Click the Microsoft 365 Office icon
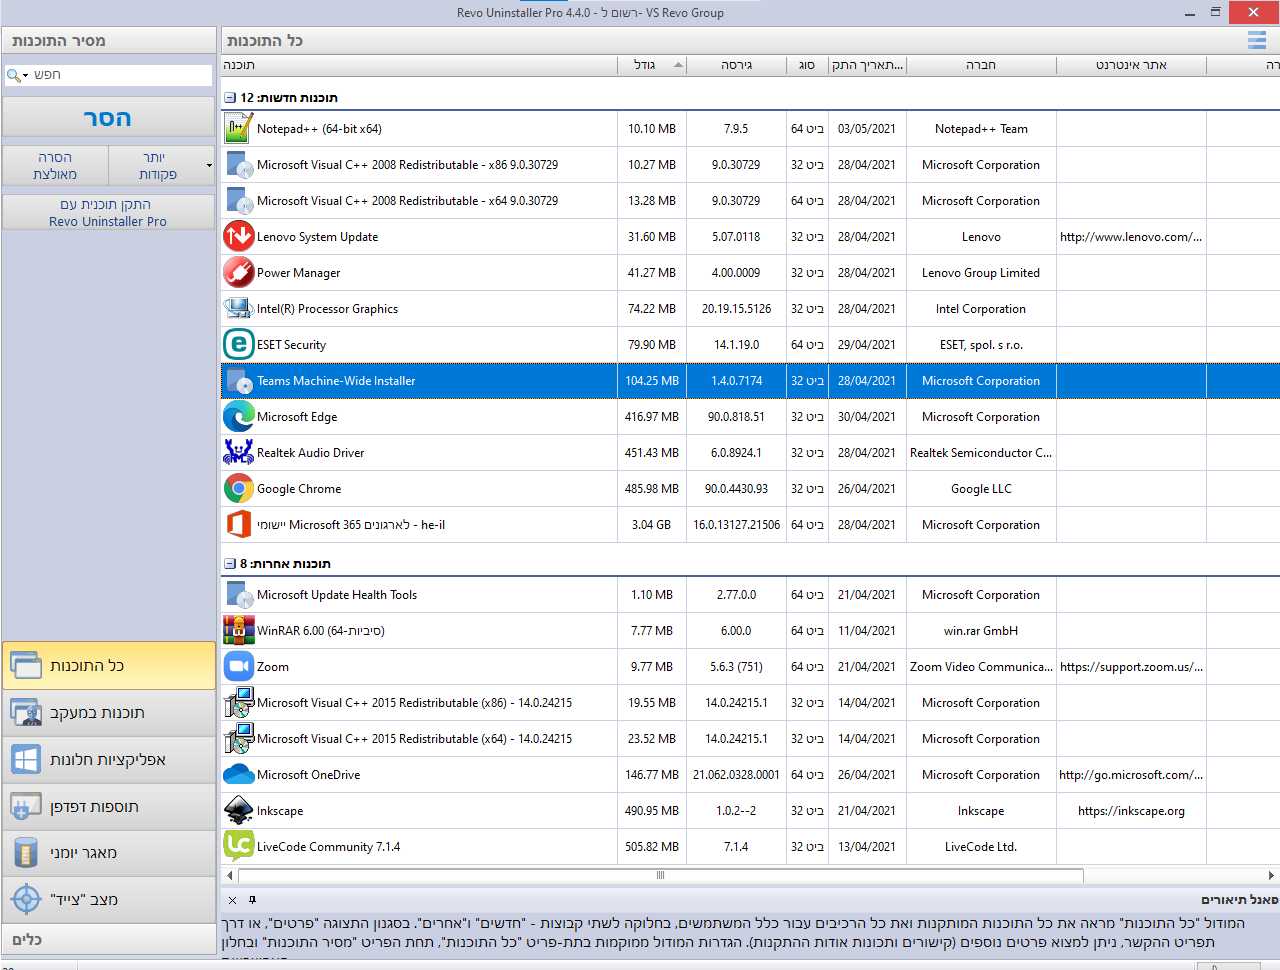1280x970 pixels. pyautogui.click(x=238, y=525)
